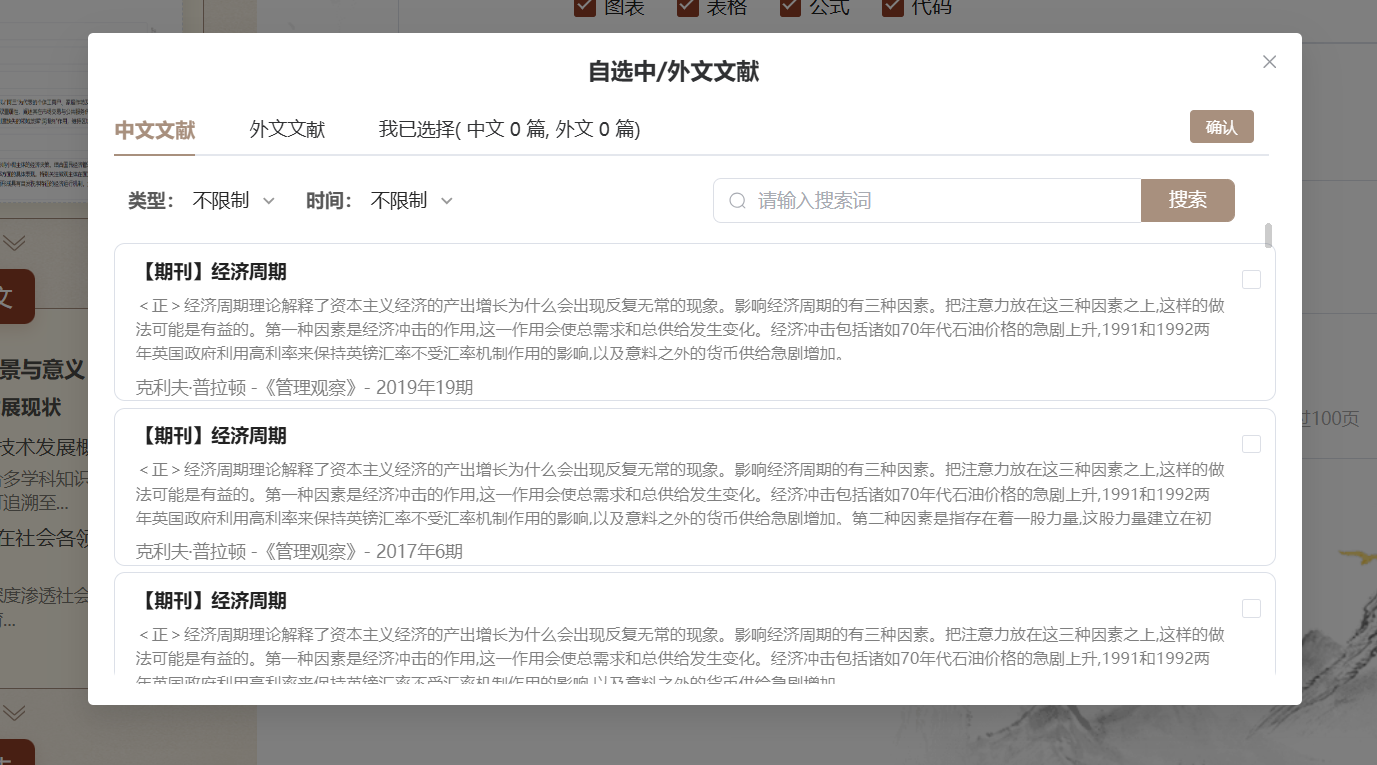Toggle the 图表 checkbox in the background page
The width and height of the screenshot is (1377, 765).
point(585,7)
